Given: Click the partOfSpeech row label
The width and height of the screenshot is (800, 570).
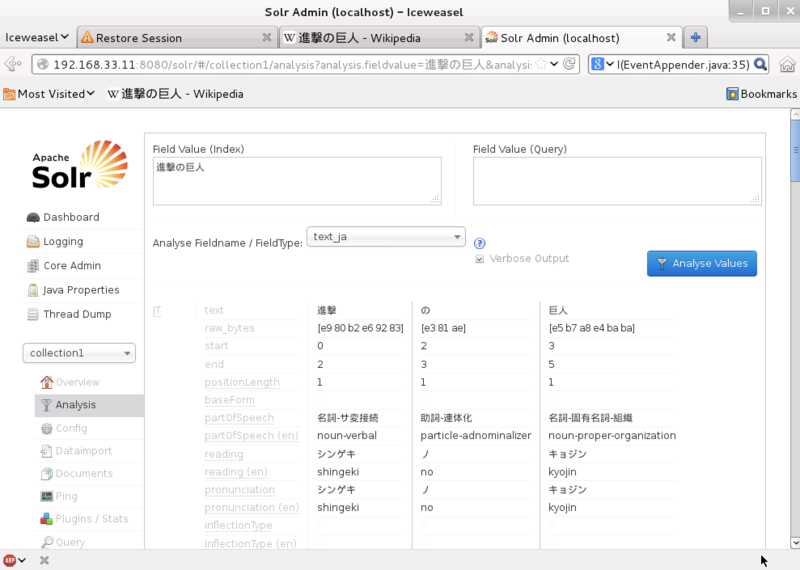Looking at the screenshot, I should tap(239, 418).
